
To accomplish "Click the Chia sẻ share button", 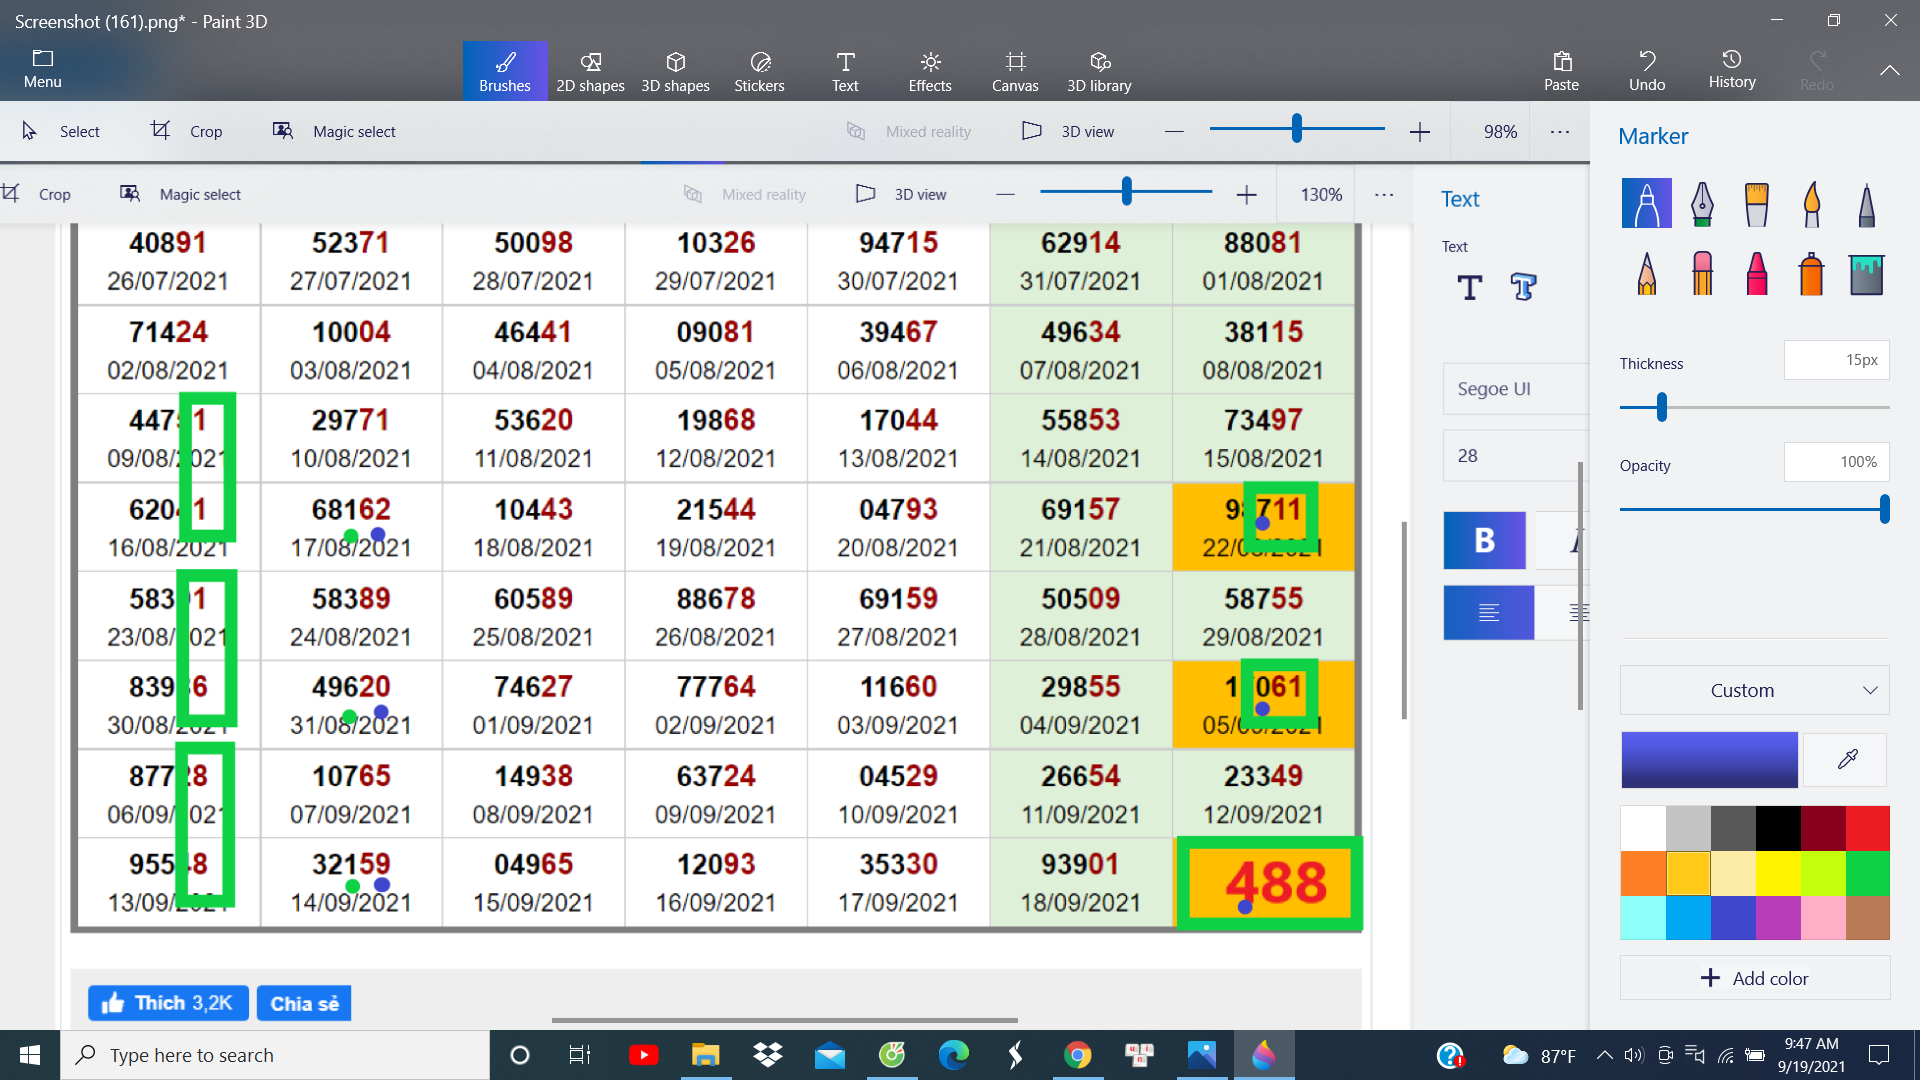I will pos(304,1003).
